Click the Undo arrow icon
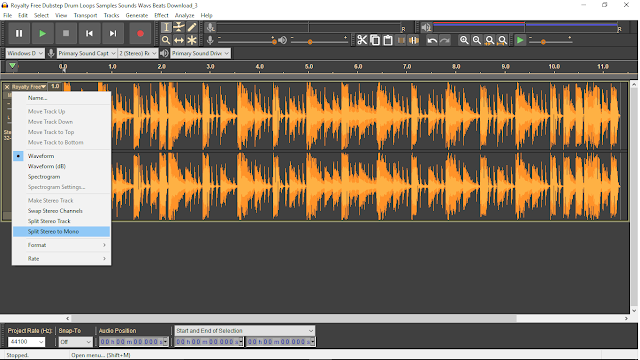Viewport: 640px width, 360px height. pyautogui.click(x=432, y=40)
